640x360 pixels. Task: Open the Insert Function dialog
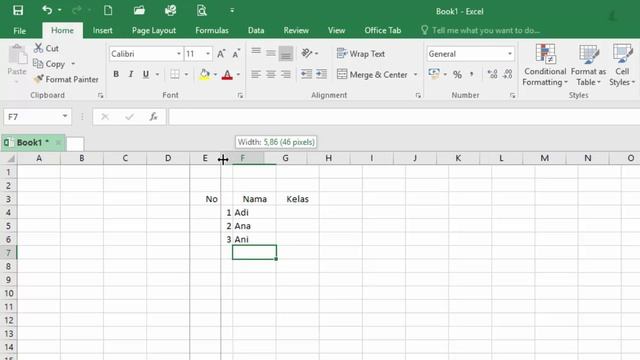pyautogui.click(x=153, y=117)
